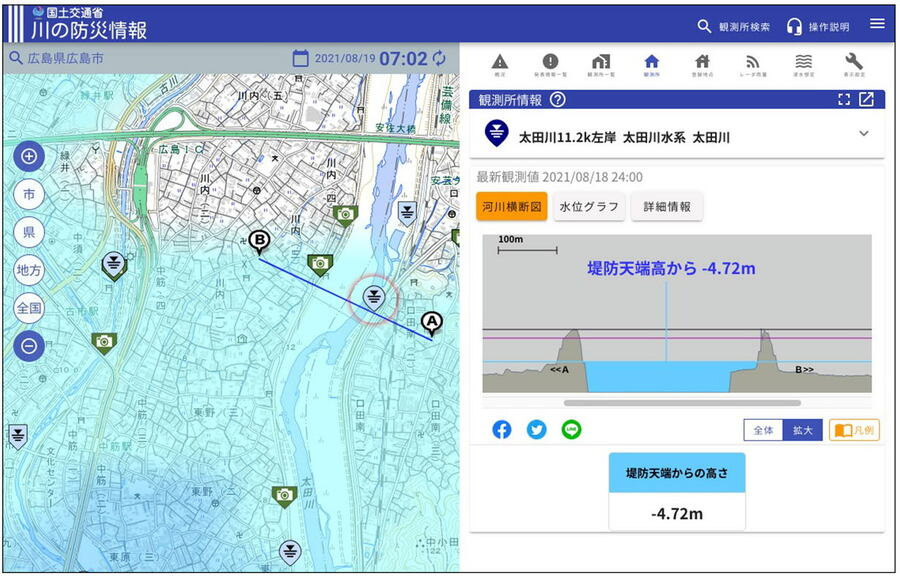The height and width of the screenshot is (576, 900).
Task: Open the date picker calendar 2021/08/19
Action: point(300,58)
